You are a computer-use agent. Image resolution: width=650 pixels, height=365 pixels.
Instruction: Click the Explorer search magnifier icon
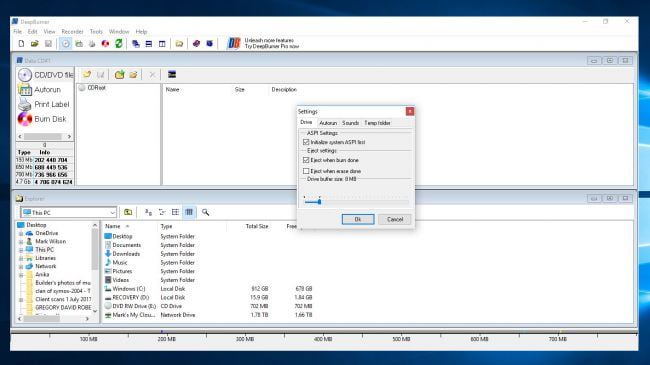tap(205, 212)
